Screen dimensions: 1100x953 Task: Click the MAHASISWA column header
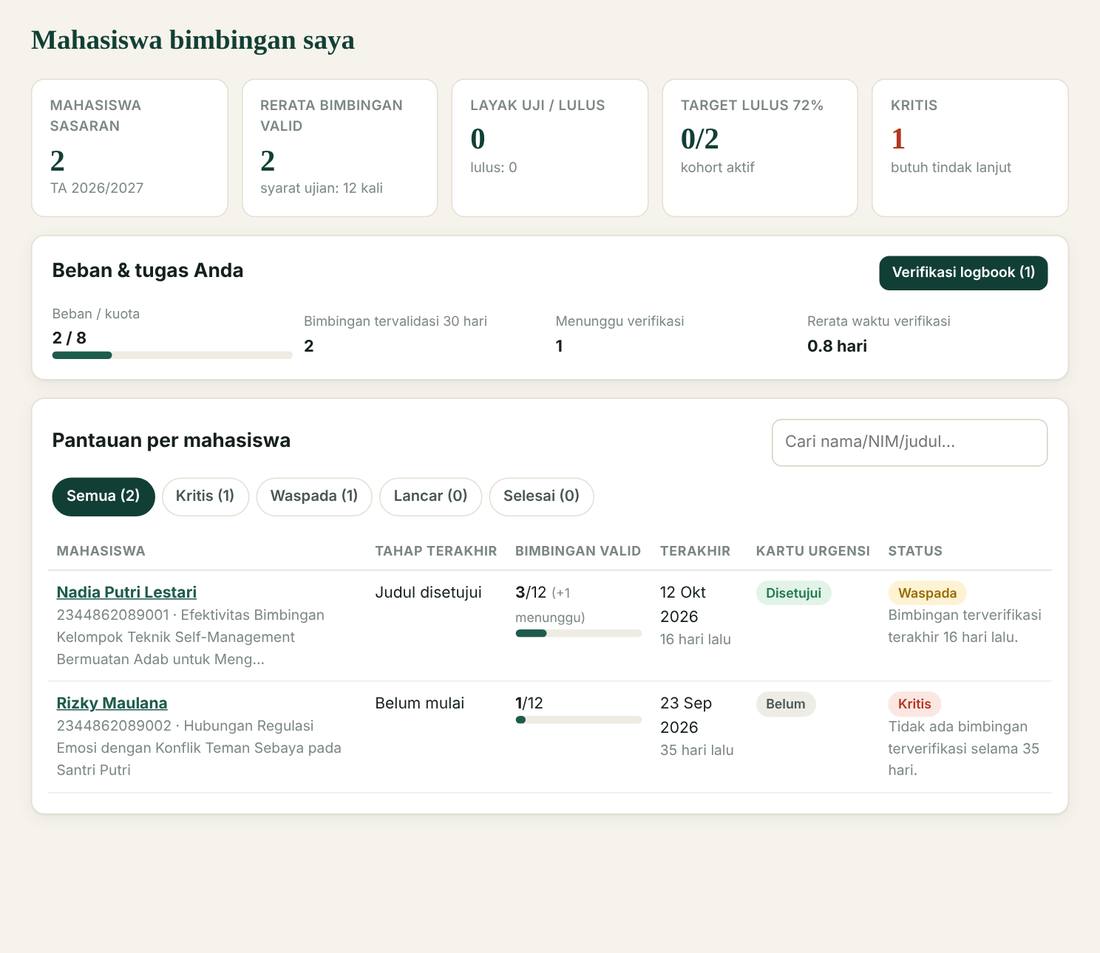click(101, 551)
